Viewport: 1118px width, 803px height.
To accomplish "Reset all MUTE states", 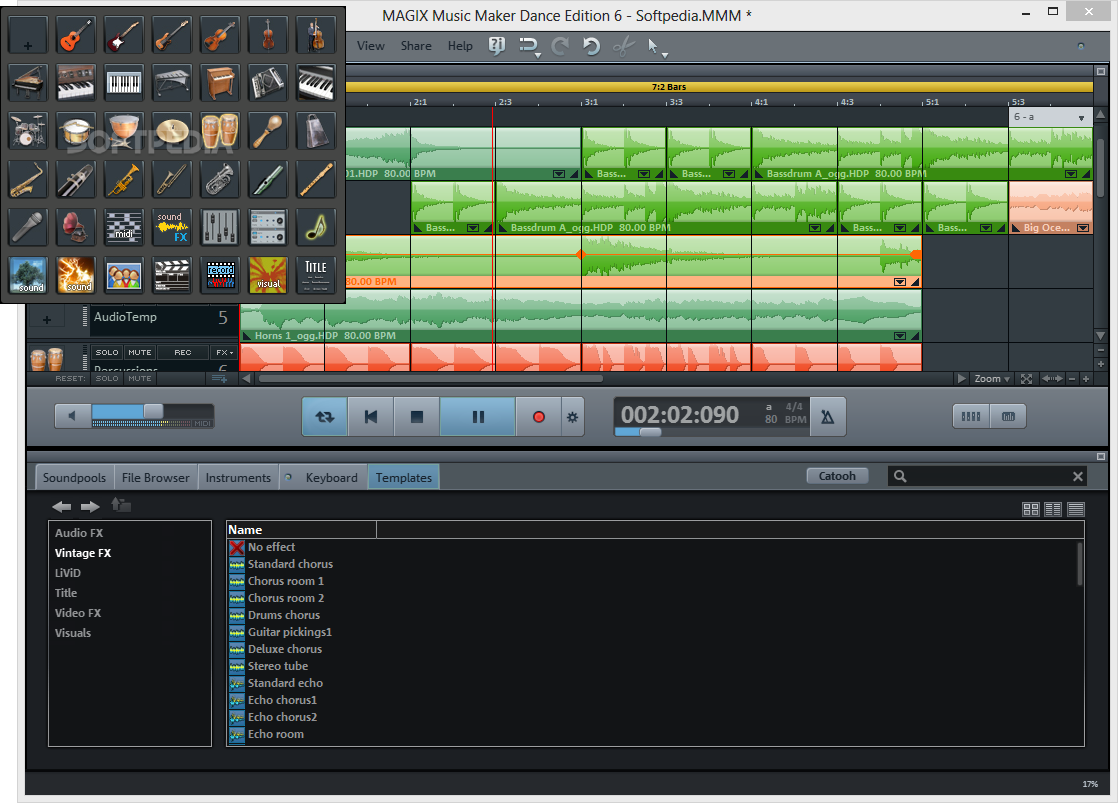I will [x=140, y=379].
